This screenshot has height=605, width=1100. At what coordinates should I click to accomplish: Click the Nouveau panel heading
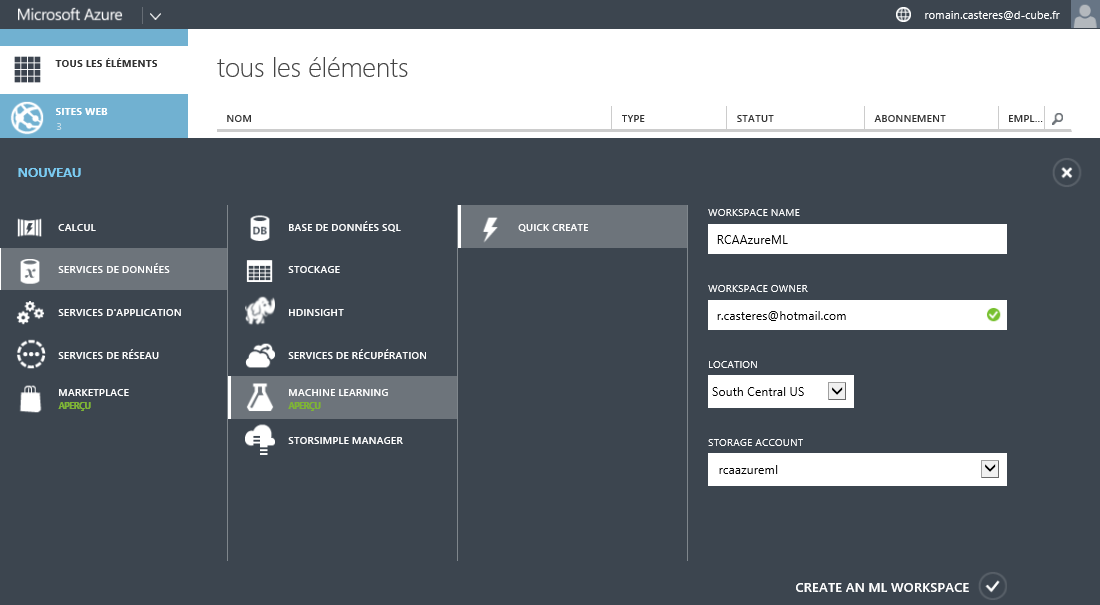pyautogui.click(x=49, y=173)
